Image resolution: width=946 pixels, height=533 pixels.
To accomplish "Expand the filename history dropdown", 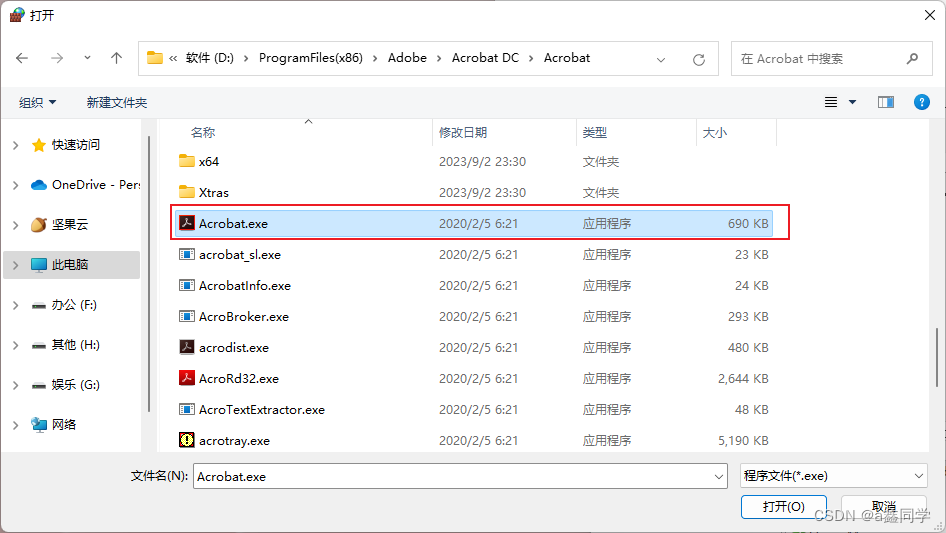I will coord(719,476).
